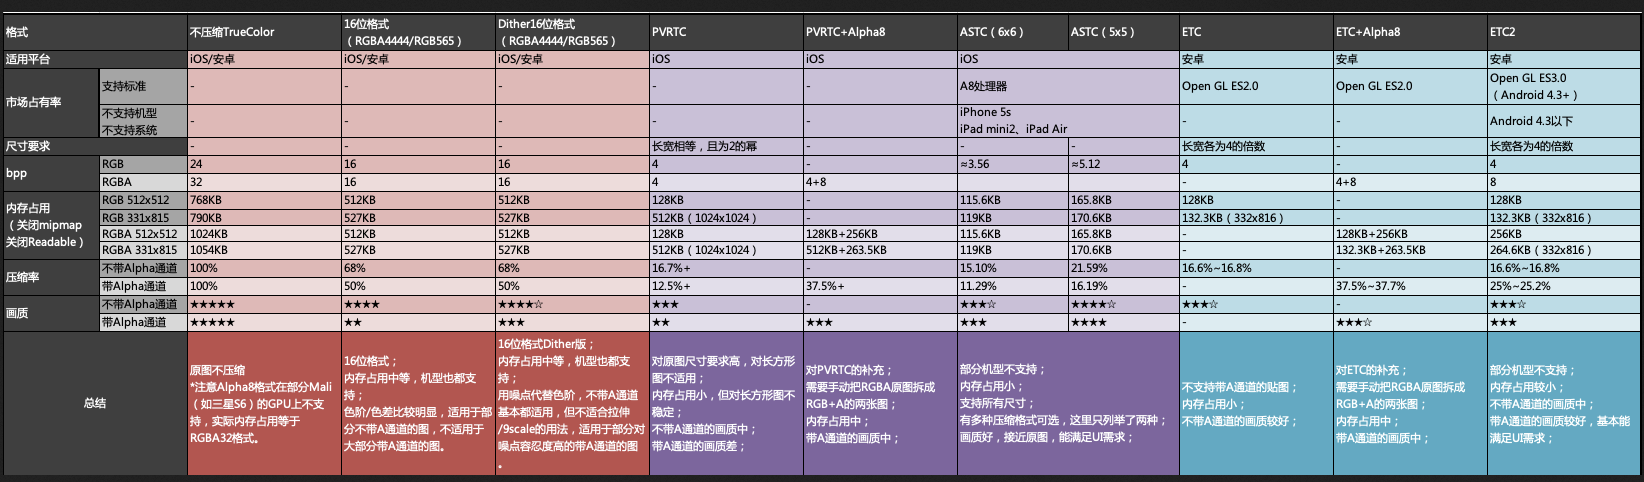Click the 16.19% compression value
This screenshot has height=482, width=1644.
pyautogui.click(x=1123, y=286)
